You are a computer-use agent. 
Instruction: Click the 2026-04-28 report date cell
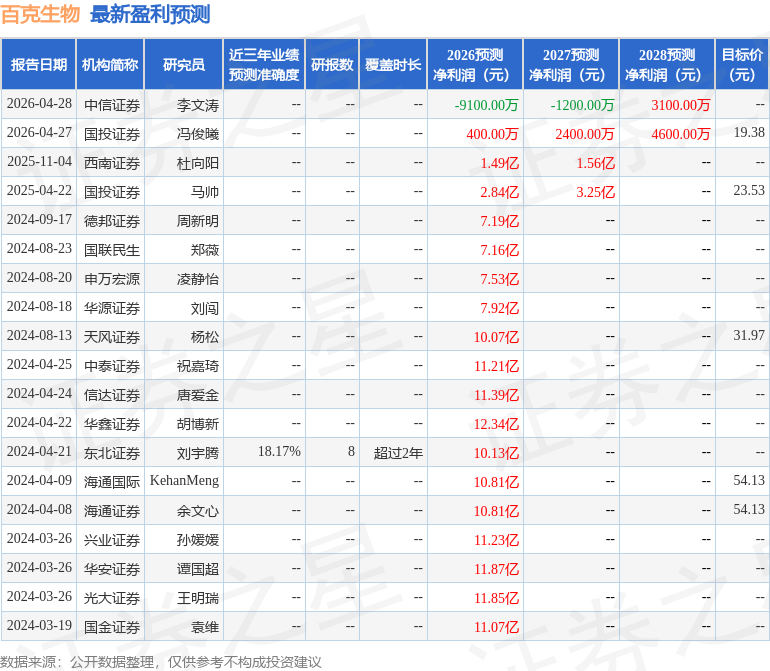[39, 104]
